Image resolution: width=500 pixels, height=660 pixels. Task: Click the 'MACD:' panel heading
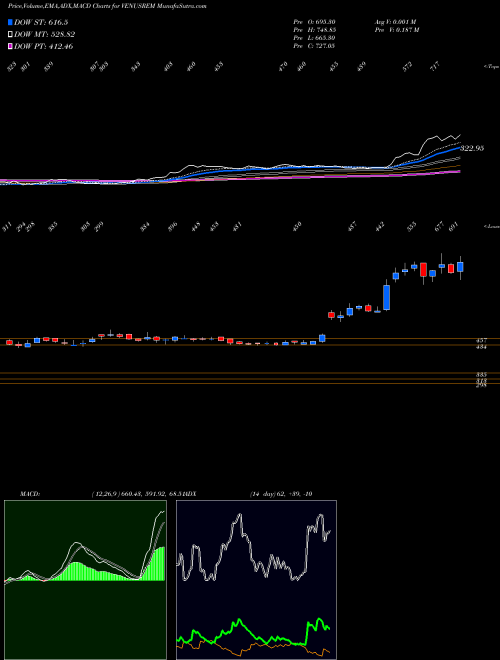(29, 494)
